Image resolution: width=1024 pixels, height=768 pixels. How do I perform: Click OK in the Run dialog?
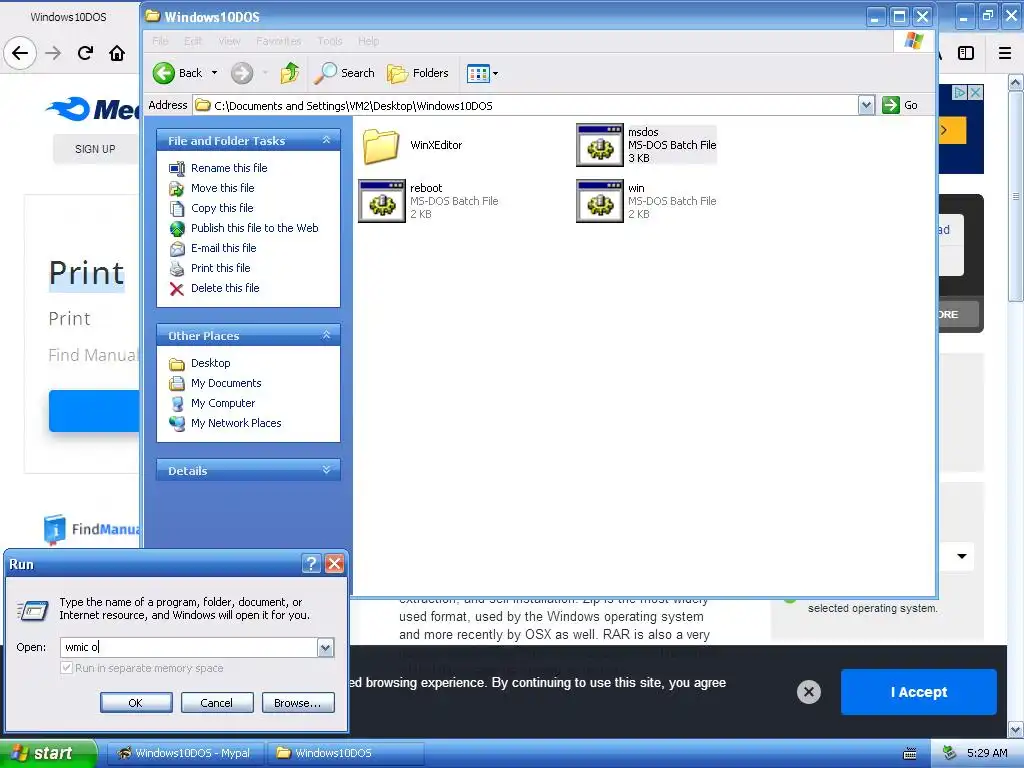coord(136,703)
